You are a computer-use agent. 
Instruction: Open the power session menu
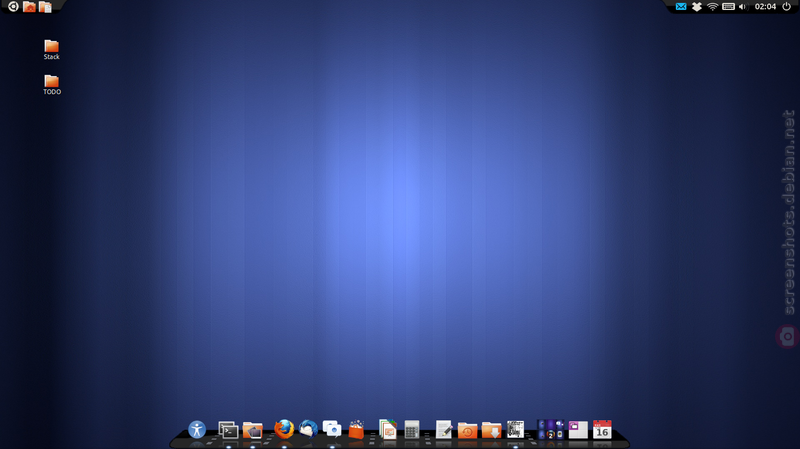[787, 7]
